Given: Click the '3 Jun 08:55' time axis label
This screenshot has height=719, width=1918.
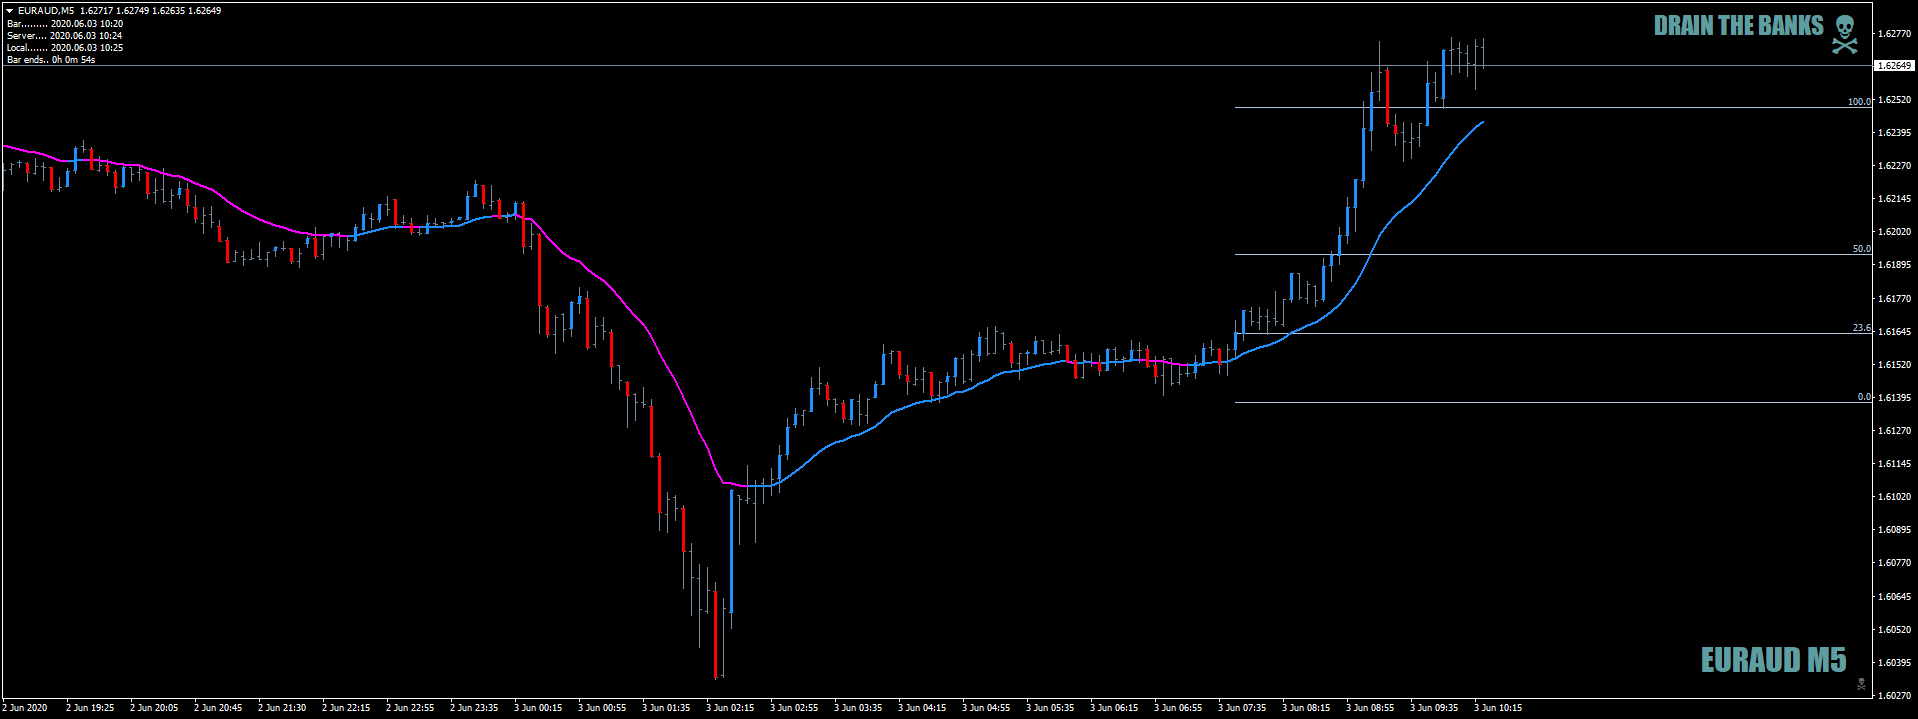Looking at the screenshot, I should point(1370,708).
